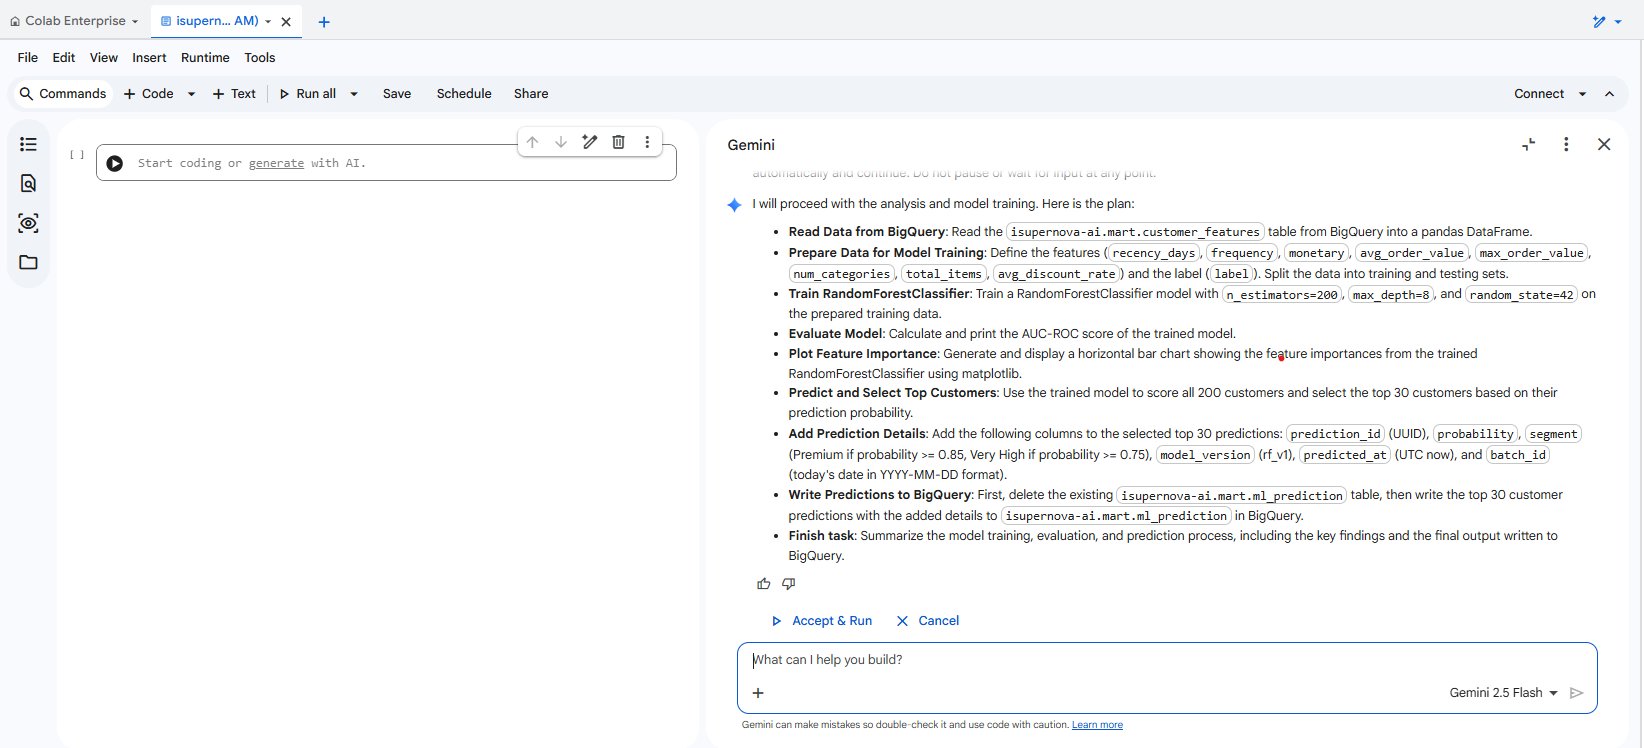1644x748 pixels.
Task: Click the Gemini pencil icon top right
Action: pos(1599,21)
